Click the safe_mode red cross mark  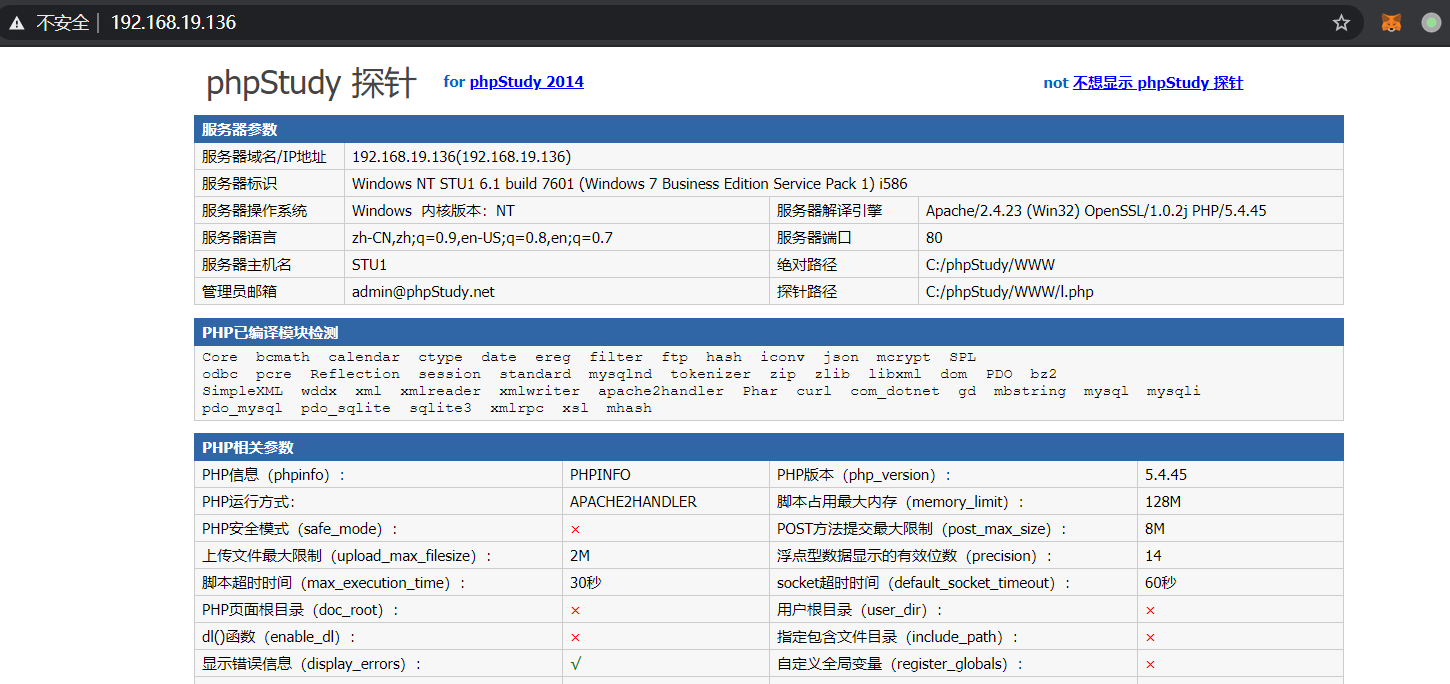point(575,529)
